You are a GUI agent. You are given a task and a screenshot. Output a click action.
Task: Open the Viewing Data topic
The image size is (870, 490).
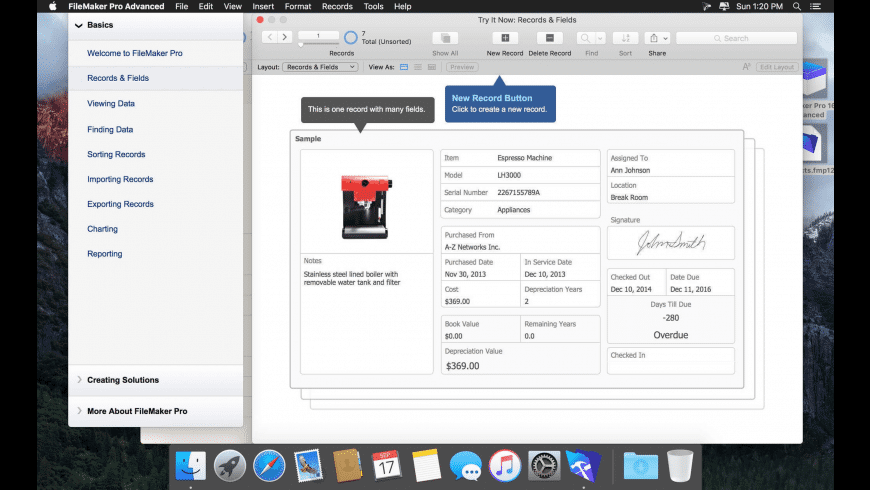111,103
